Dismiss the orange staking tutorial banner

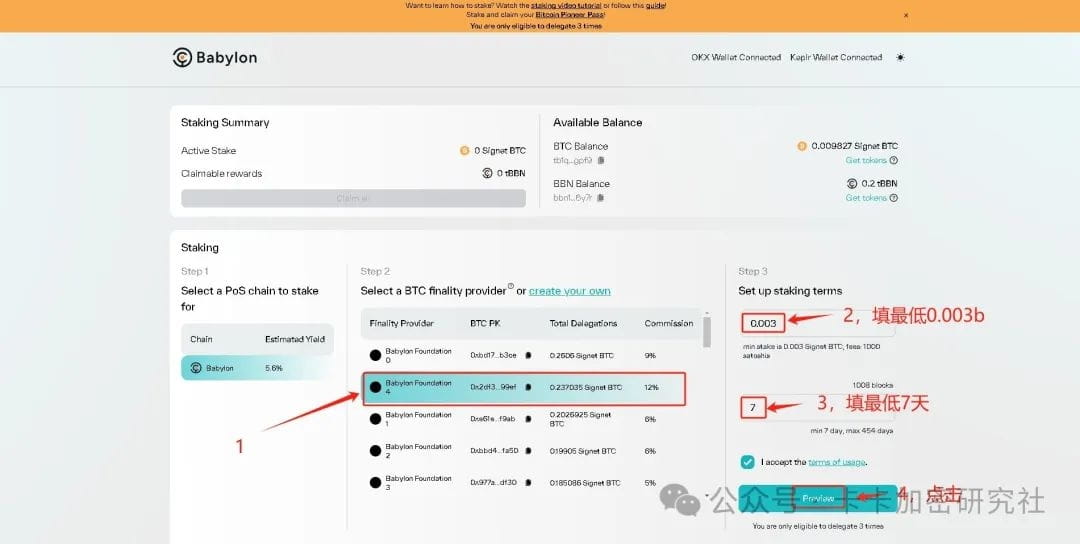tap(906, 15)
